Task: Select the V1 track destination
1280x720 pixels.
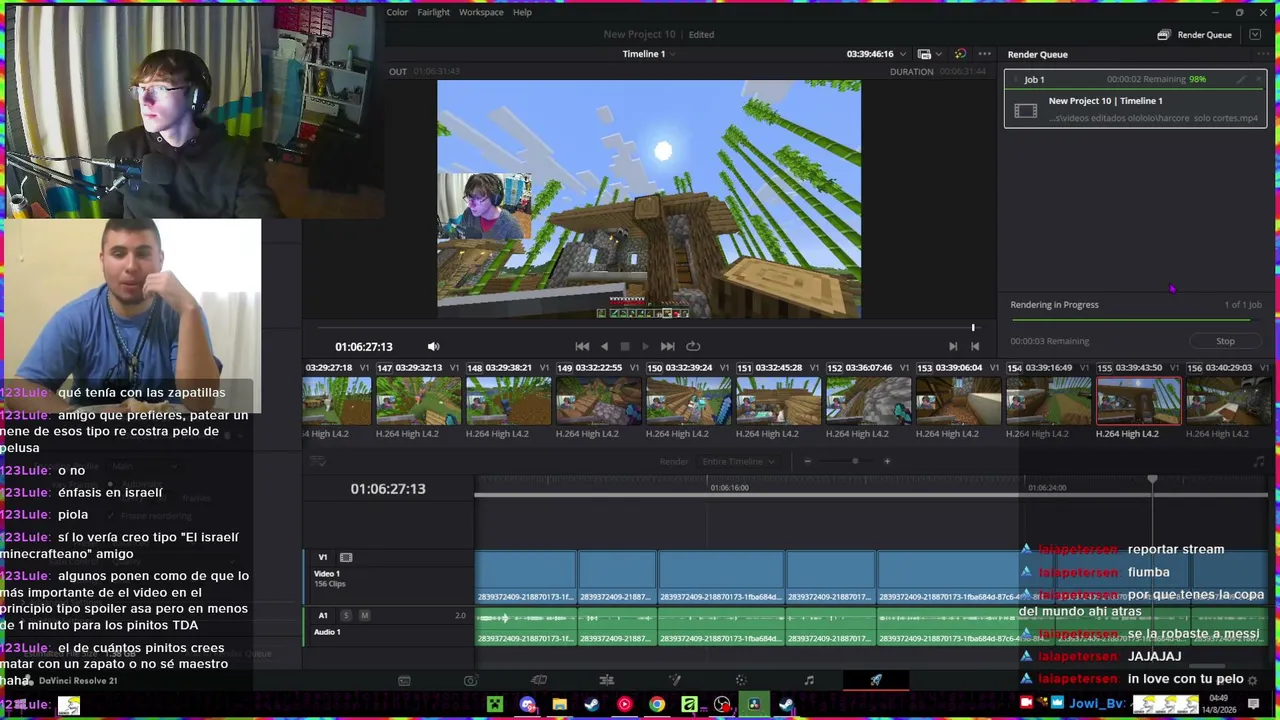Action: (323, 557)
